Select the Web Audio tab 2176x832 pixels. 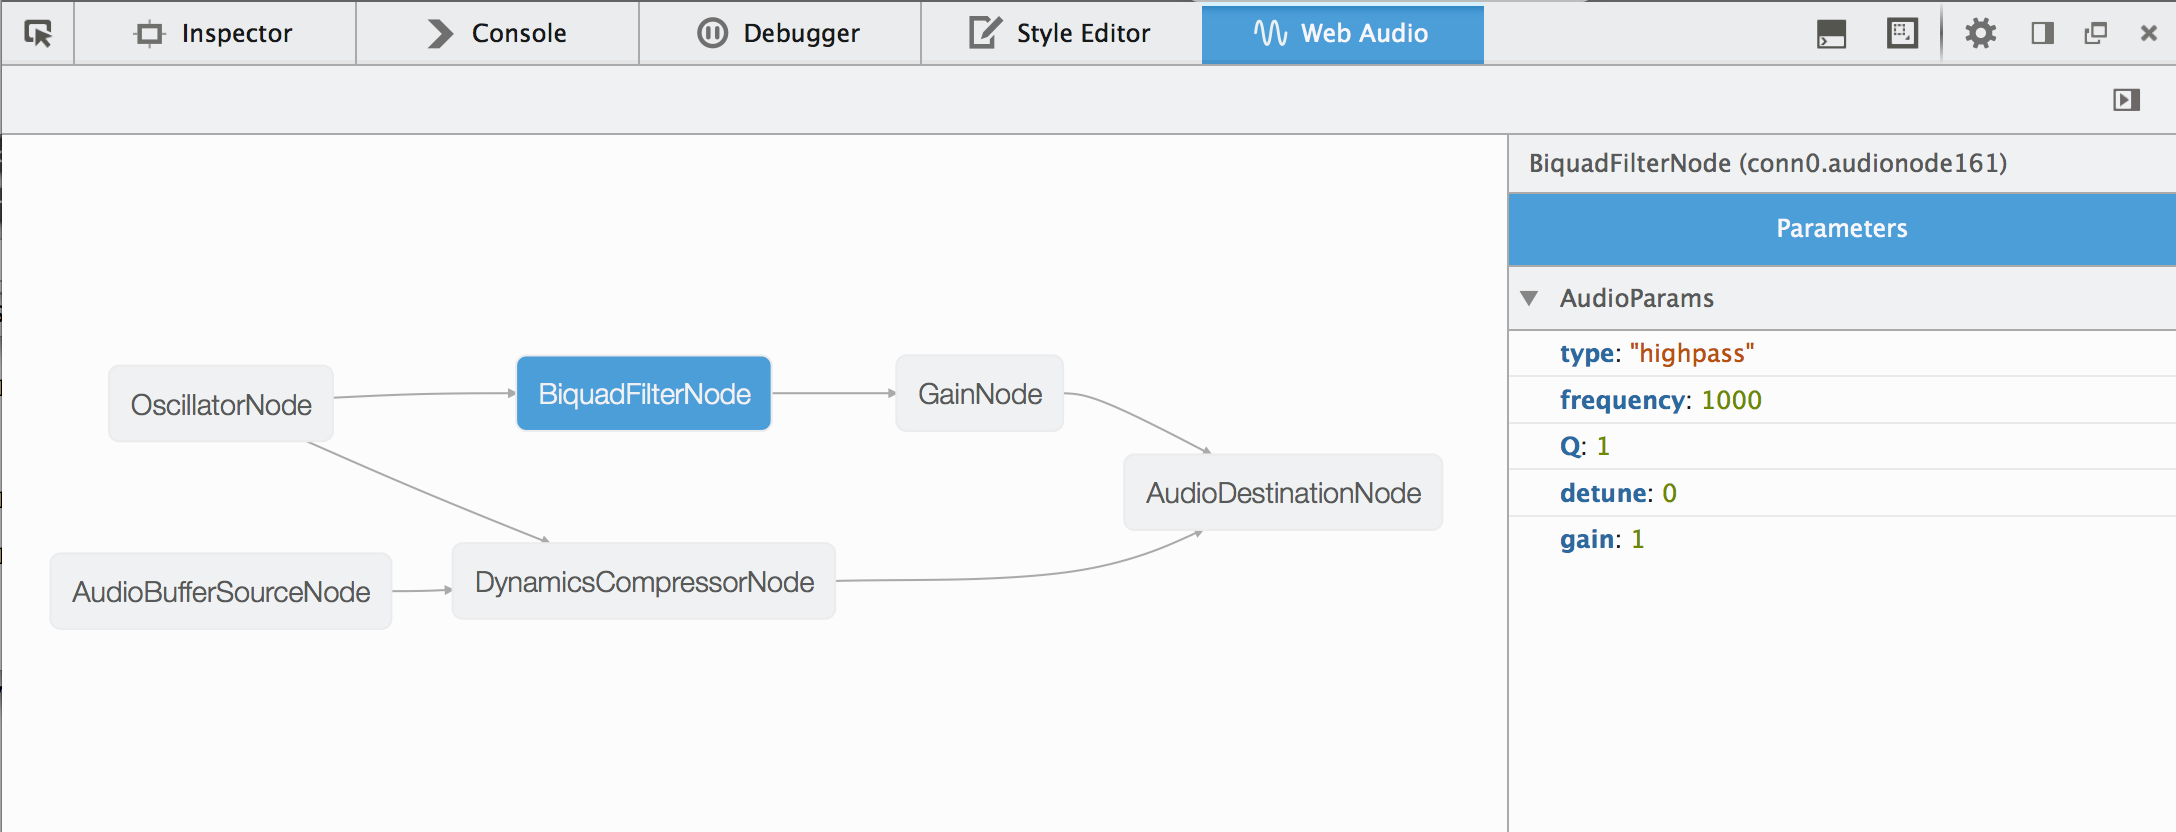tap(1342, 33)
